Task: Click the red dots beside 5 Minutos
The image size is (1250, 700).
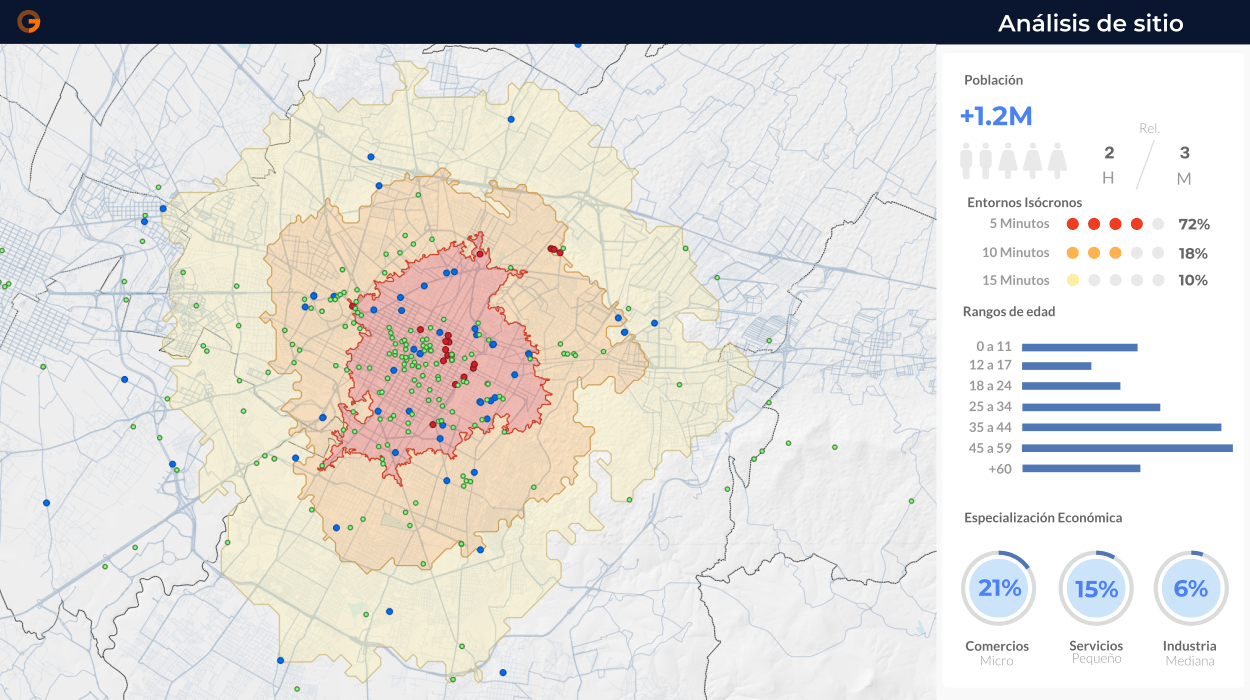Action: pos(1105,224)
